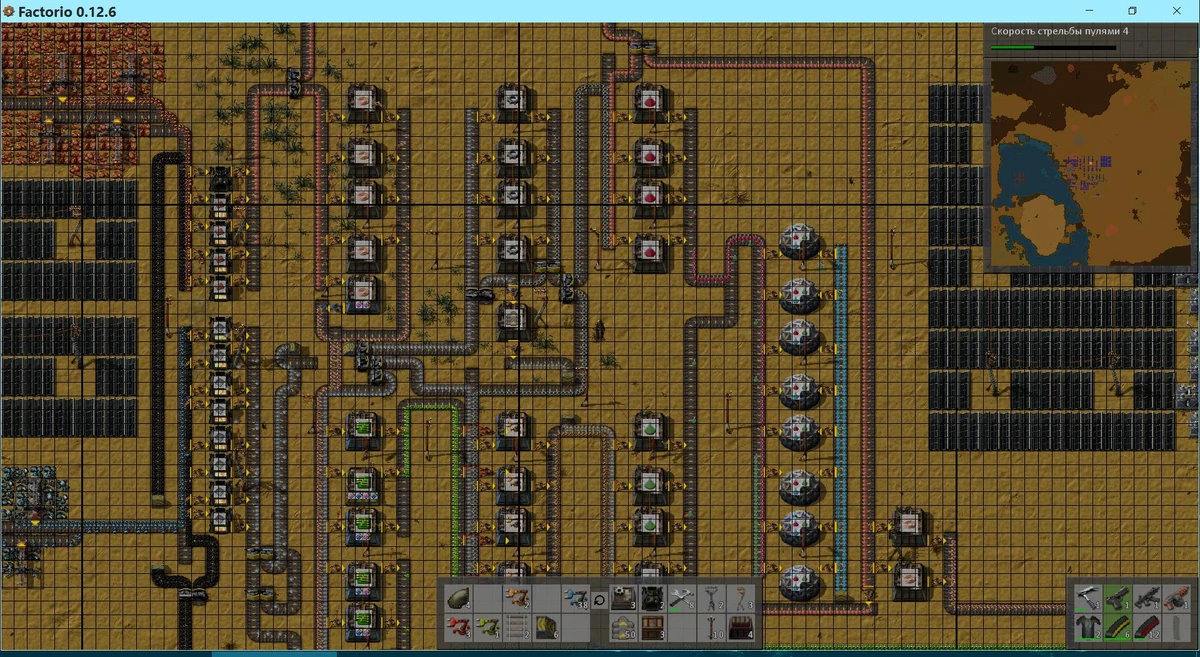Select the fast inserter stack of 38

(x=579, y=599)
